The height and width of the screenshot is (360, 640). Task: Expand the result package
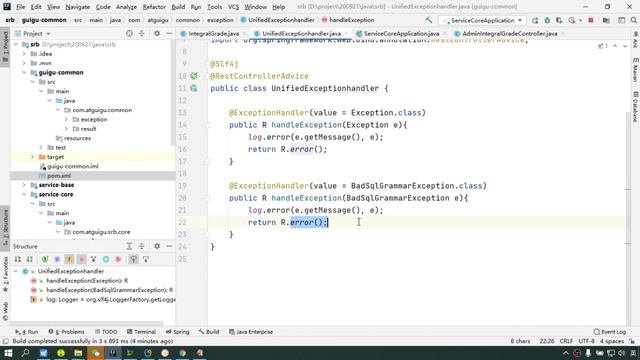[66, 129]
